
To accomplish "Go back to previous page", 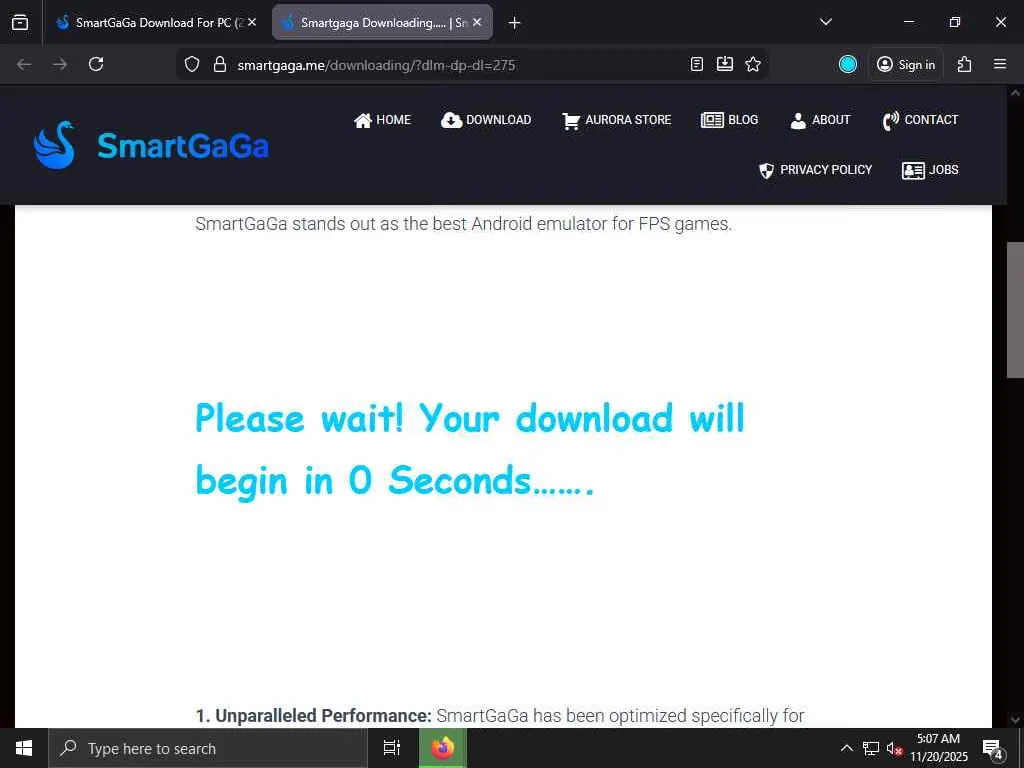I will [x=24, y=64].
